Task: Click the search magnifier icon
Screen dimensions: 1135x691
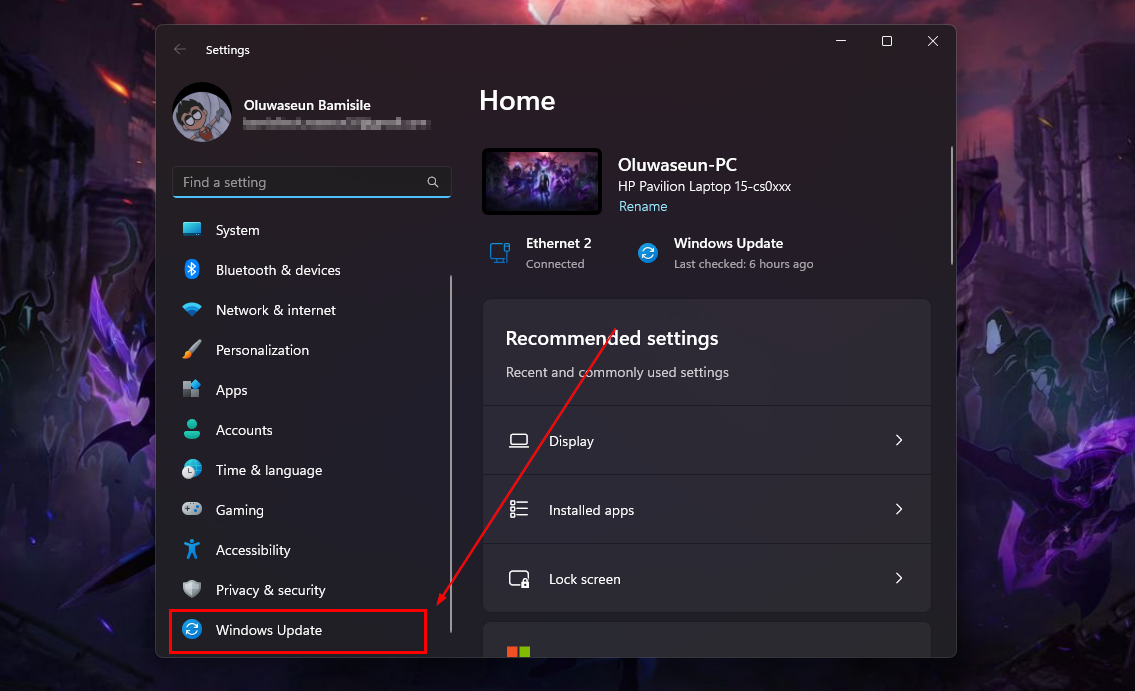Action: [433, 182]
